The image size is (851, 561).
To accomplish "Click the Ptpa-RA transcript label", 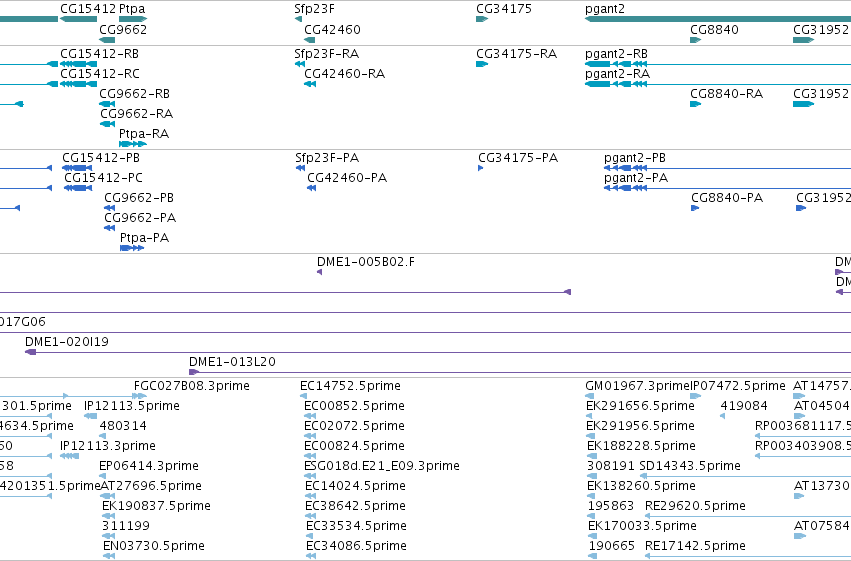I will click(144, 134).
